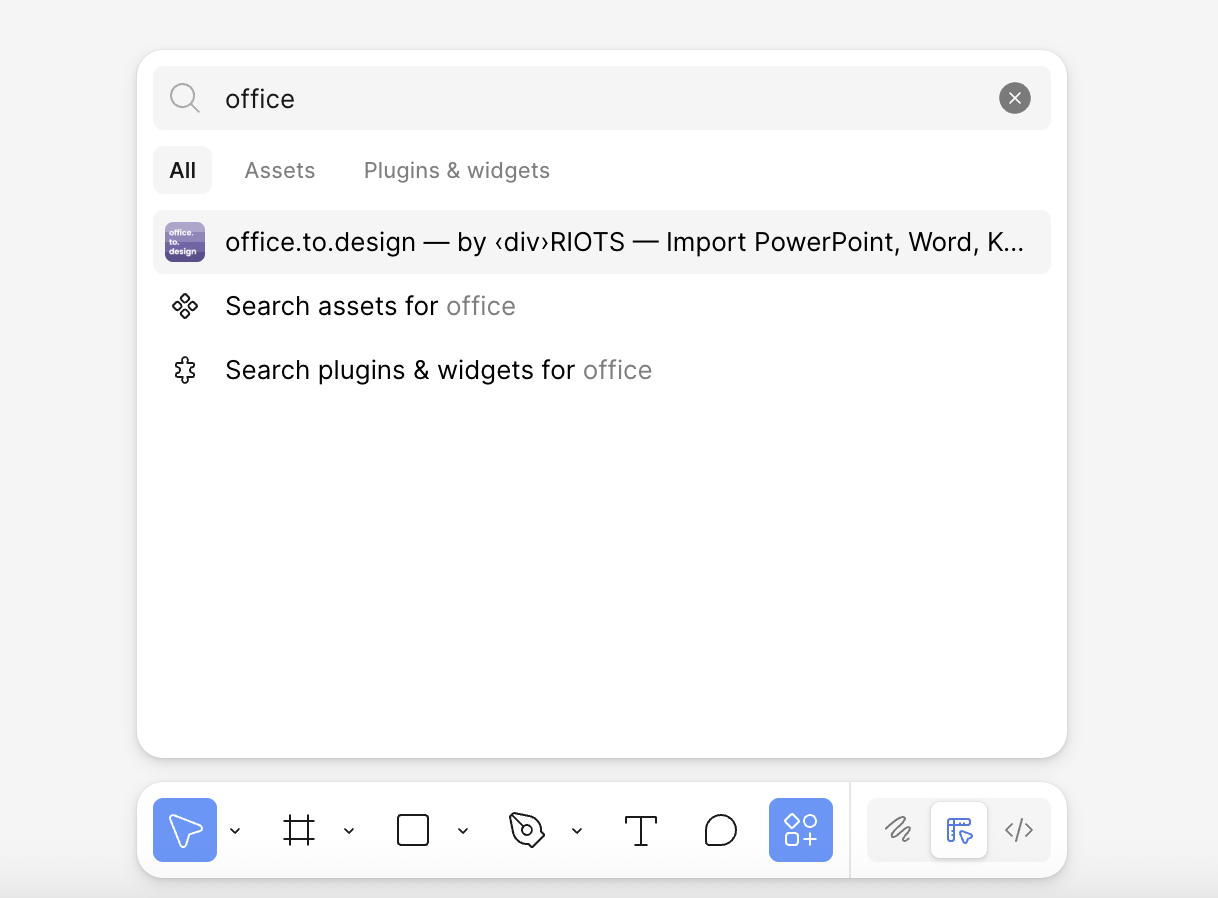Select the Move tool arrow icon
Viewport: 1218px width, 898px height.
185,830
